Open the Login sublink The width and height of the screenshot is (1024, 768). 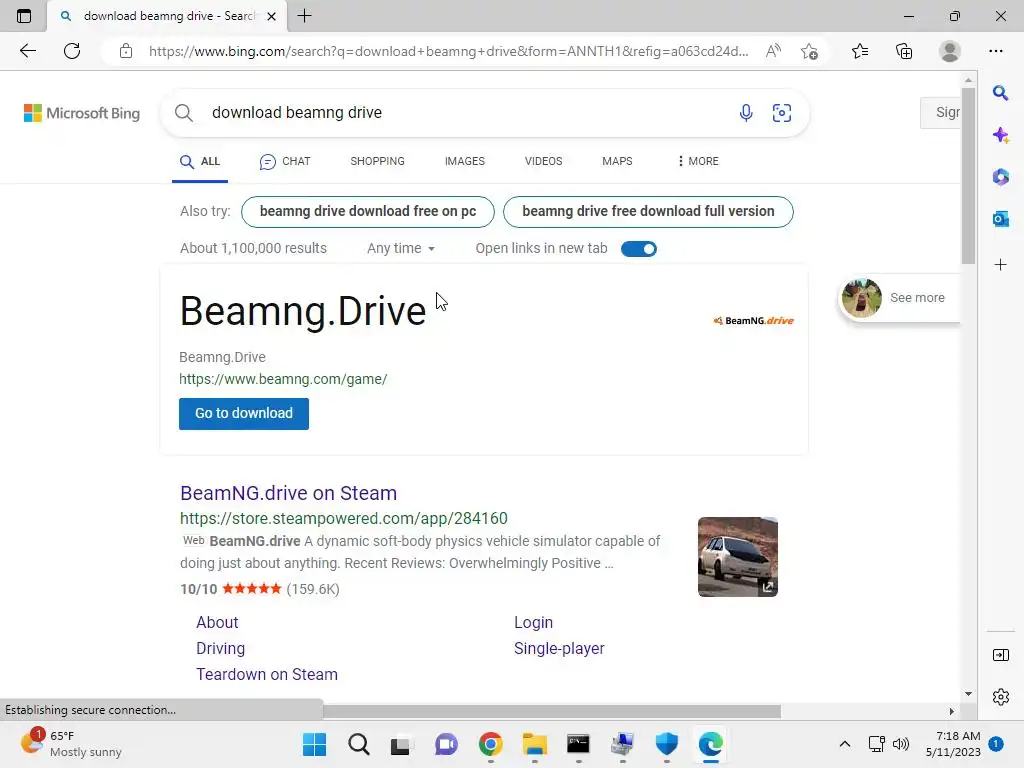(x=534, y=622)
